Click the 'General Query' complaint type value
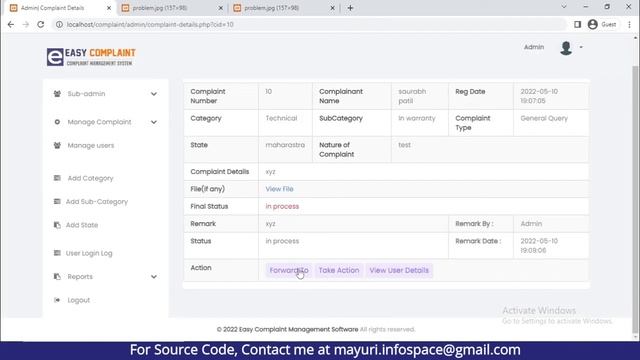Screen dimensions: 640x360 [x=544, y=118]
